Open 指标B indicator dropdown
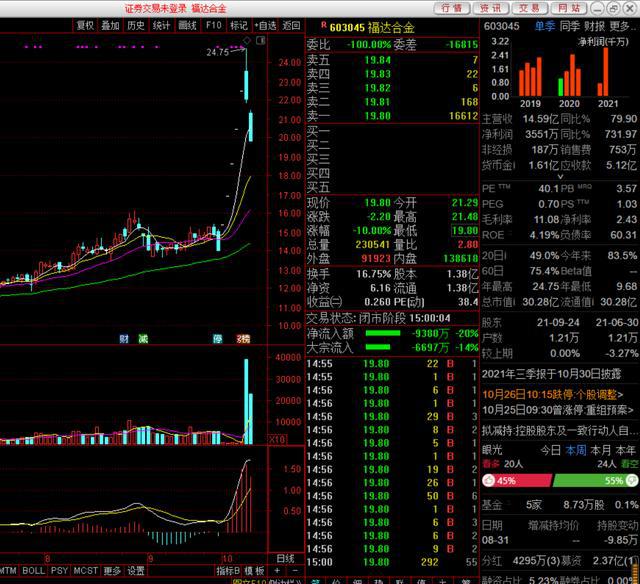640x584 pixels. (x=228, y=571)
